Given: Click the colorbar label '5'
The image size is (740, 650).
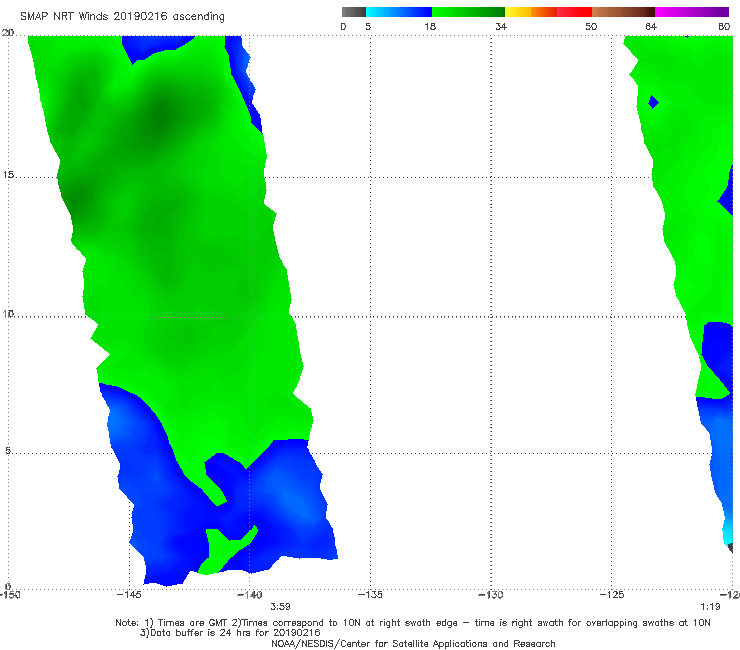Looking at the screenshot, I should (368, 26).
